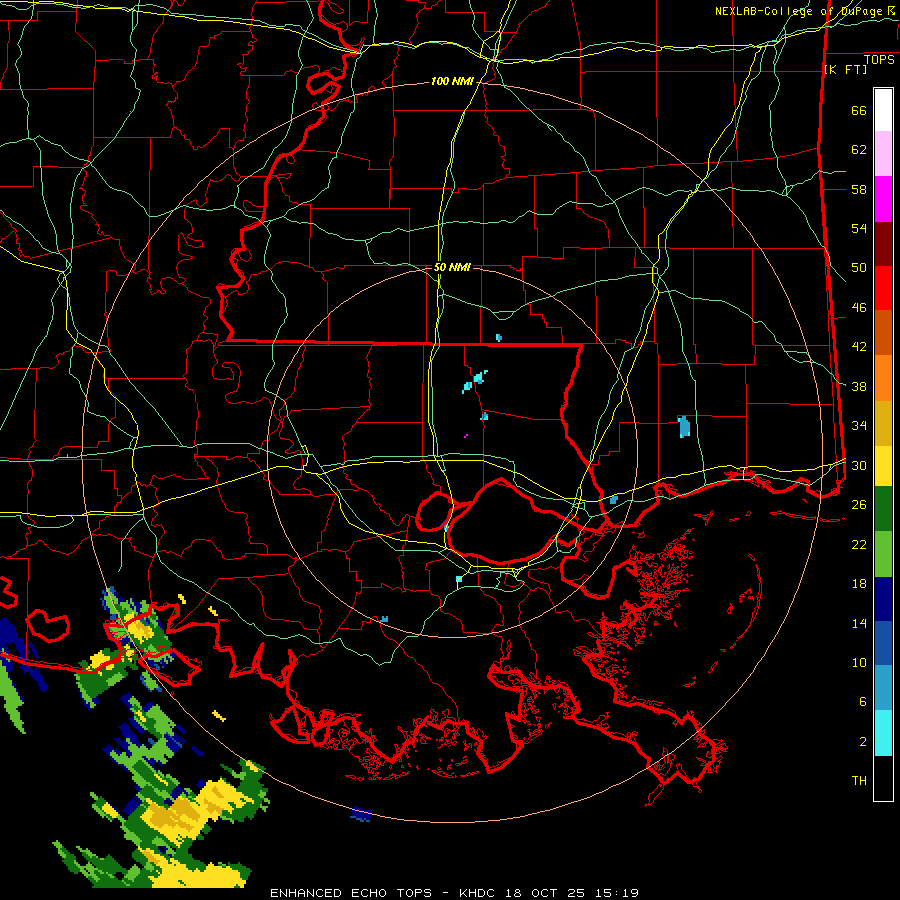The width and height of the screenshot is (900, 900).
Task: Click the navy echo on the 100 NMI ring's southern edge
Action: click(361, 814)
